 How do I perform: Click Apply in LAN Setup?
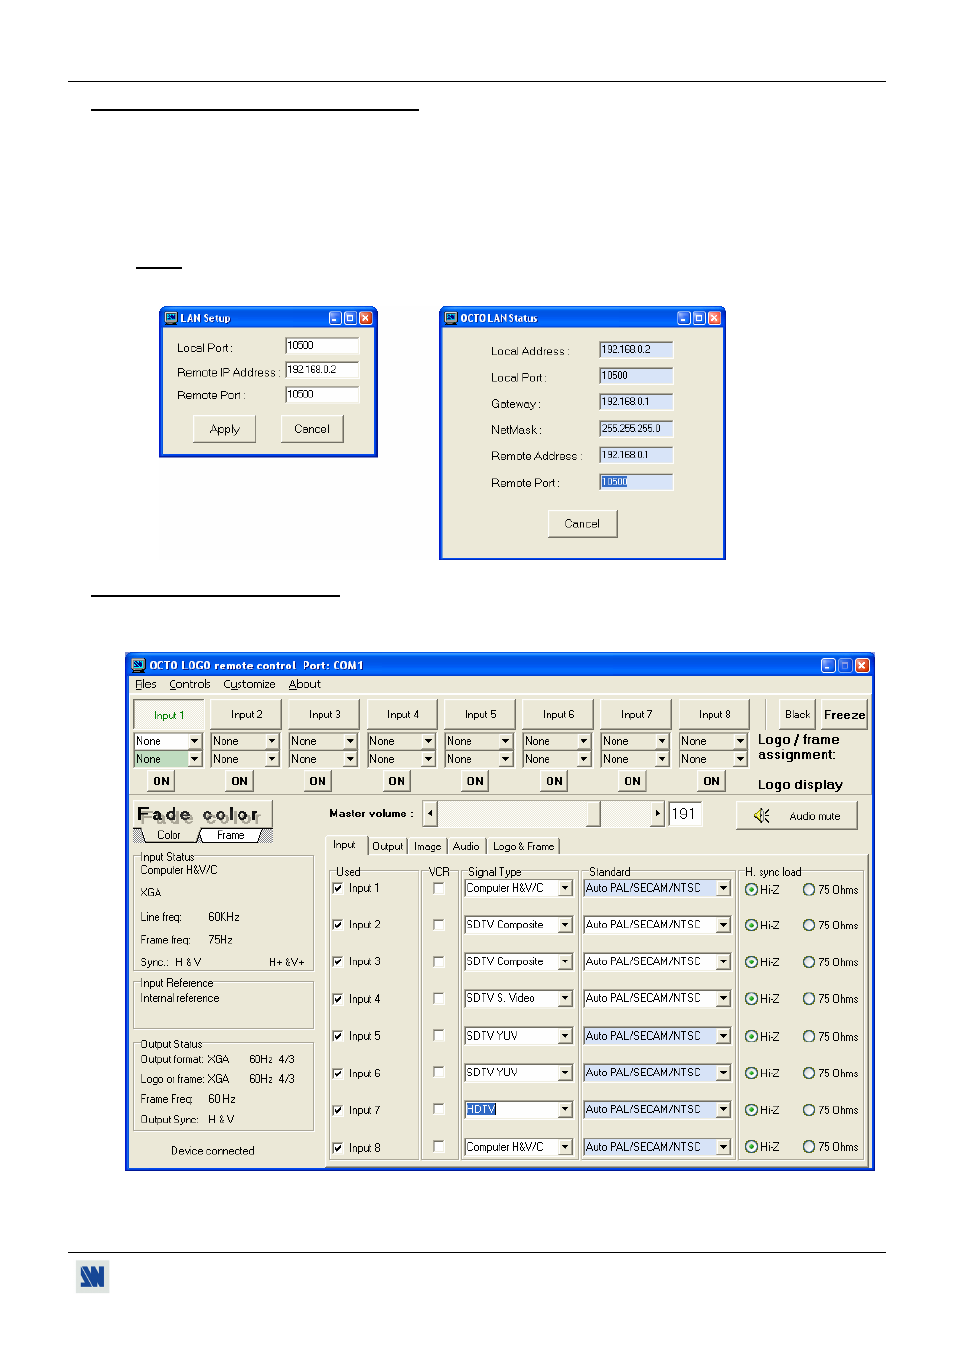[225, 429]
